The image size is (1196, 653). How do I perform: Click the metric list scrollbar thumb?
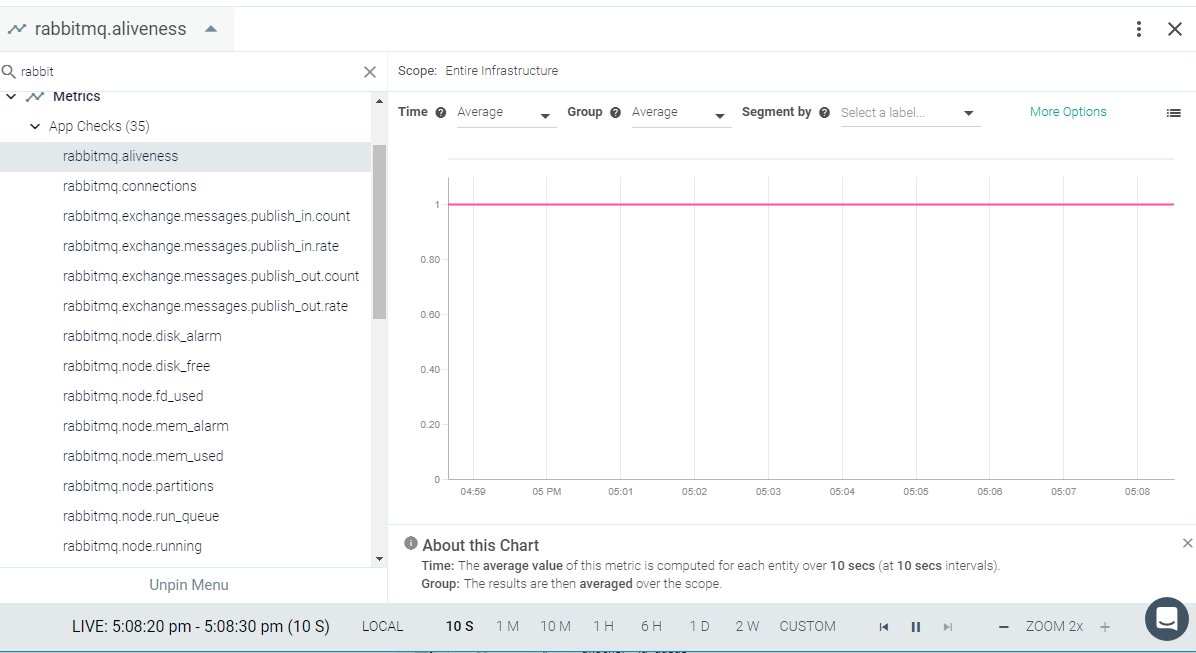click(379, 232)
